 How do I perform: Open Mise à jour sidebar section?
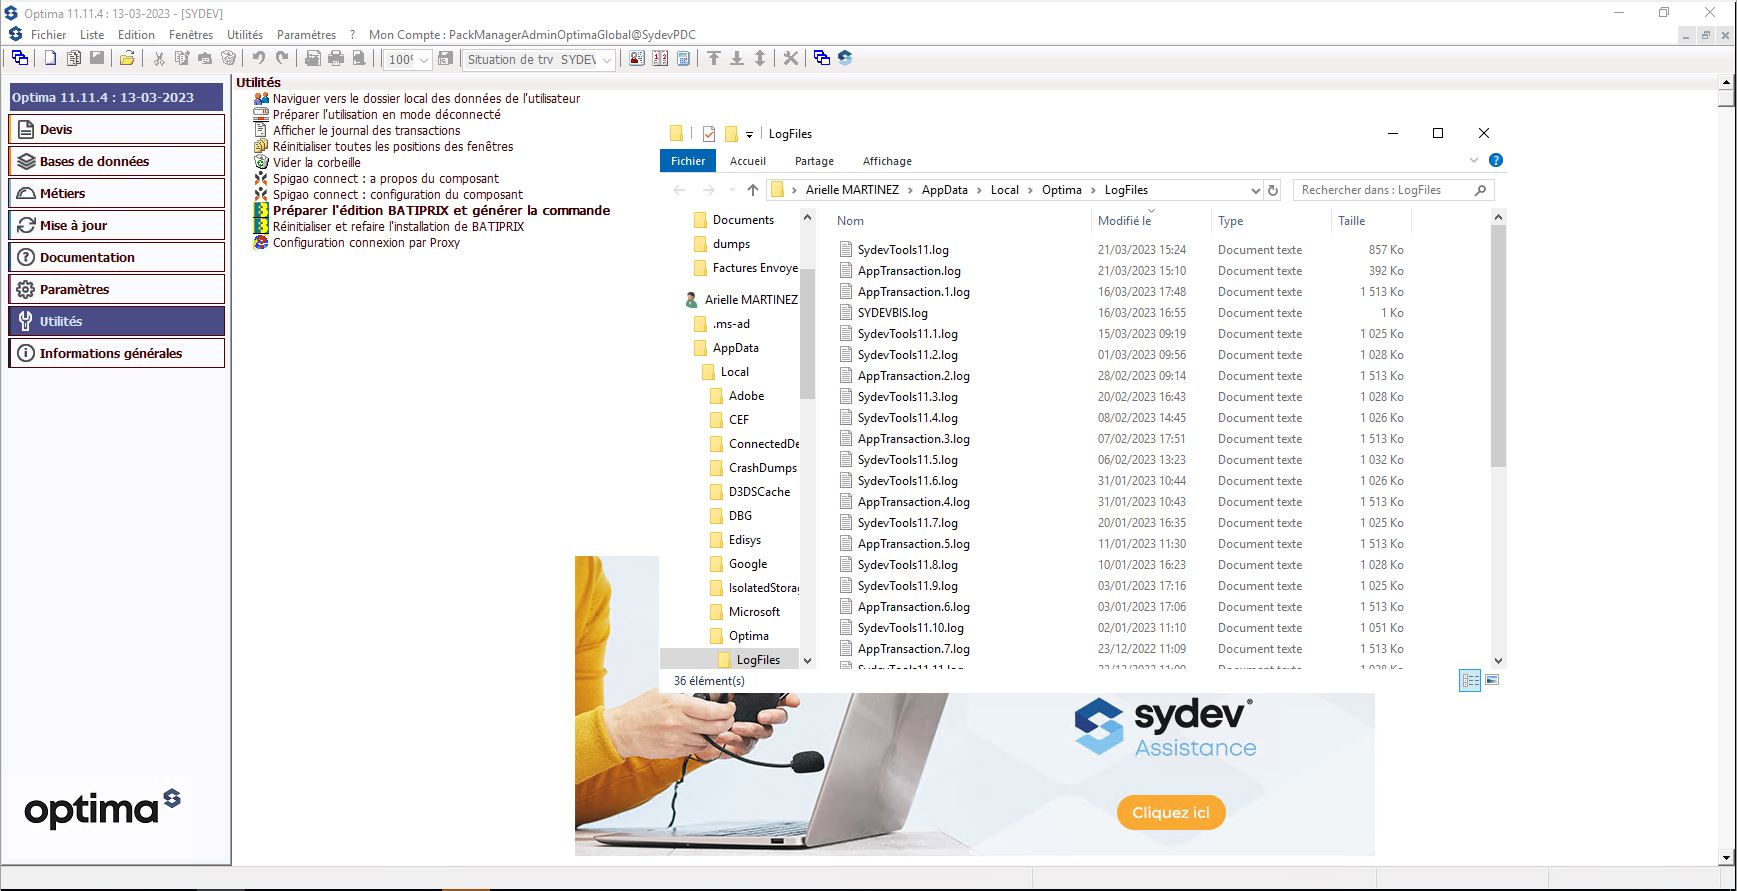point(117,225)
